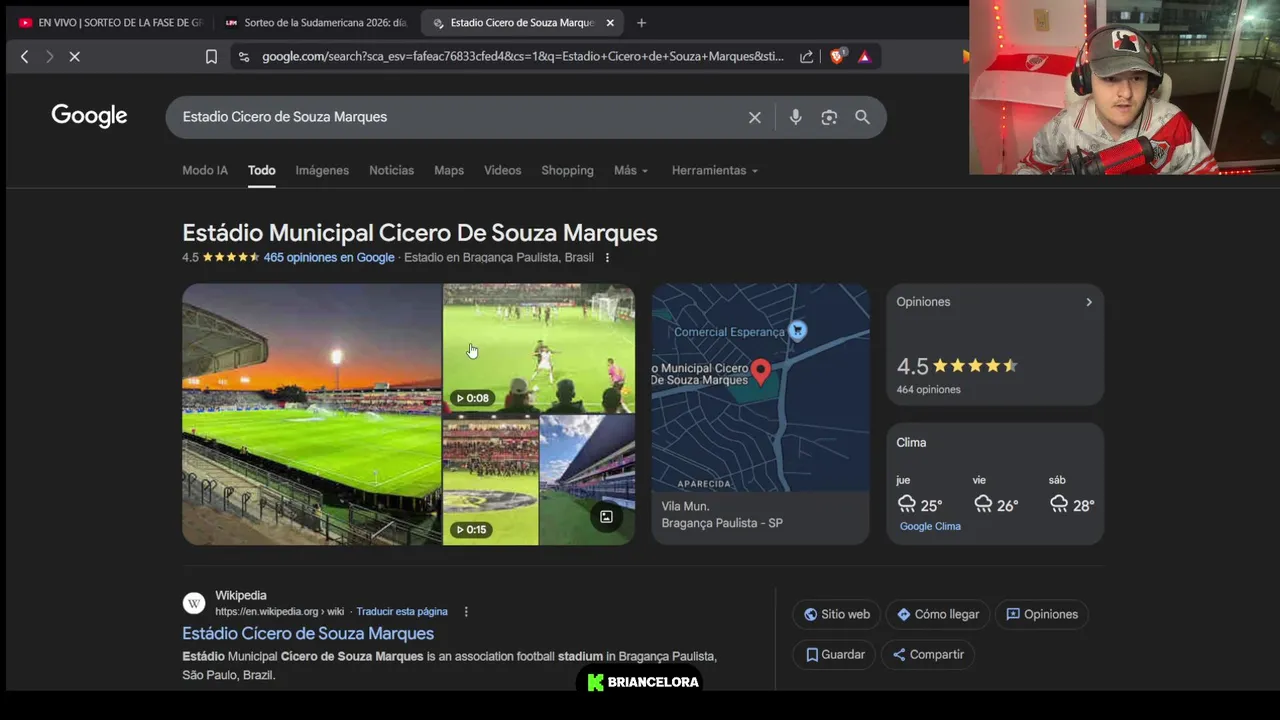Screen dimensions: 1280x720
Task: Play the 0:08 match video thumbnail
Action: point(539,348)
